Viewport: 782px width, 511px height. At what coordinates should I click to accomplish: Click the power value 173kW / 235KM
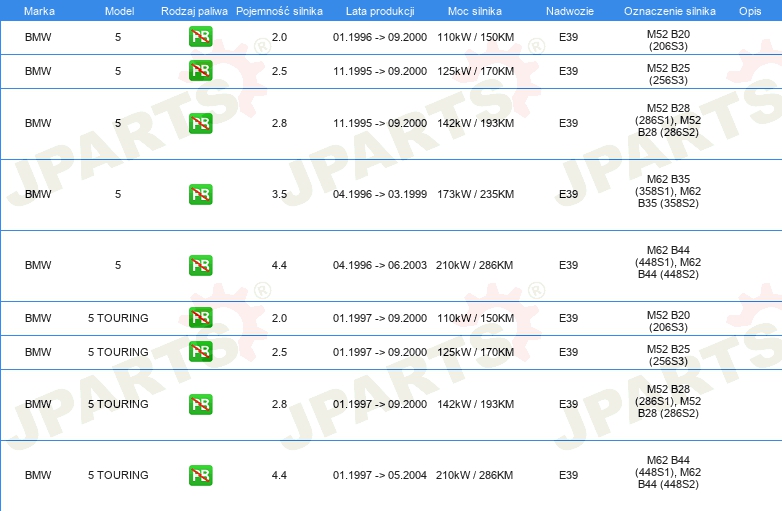tap(475, 194)
